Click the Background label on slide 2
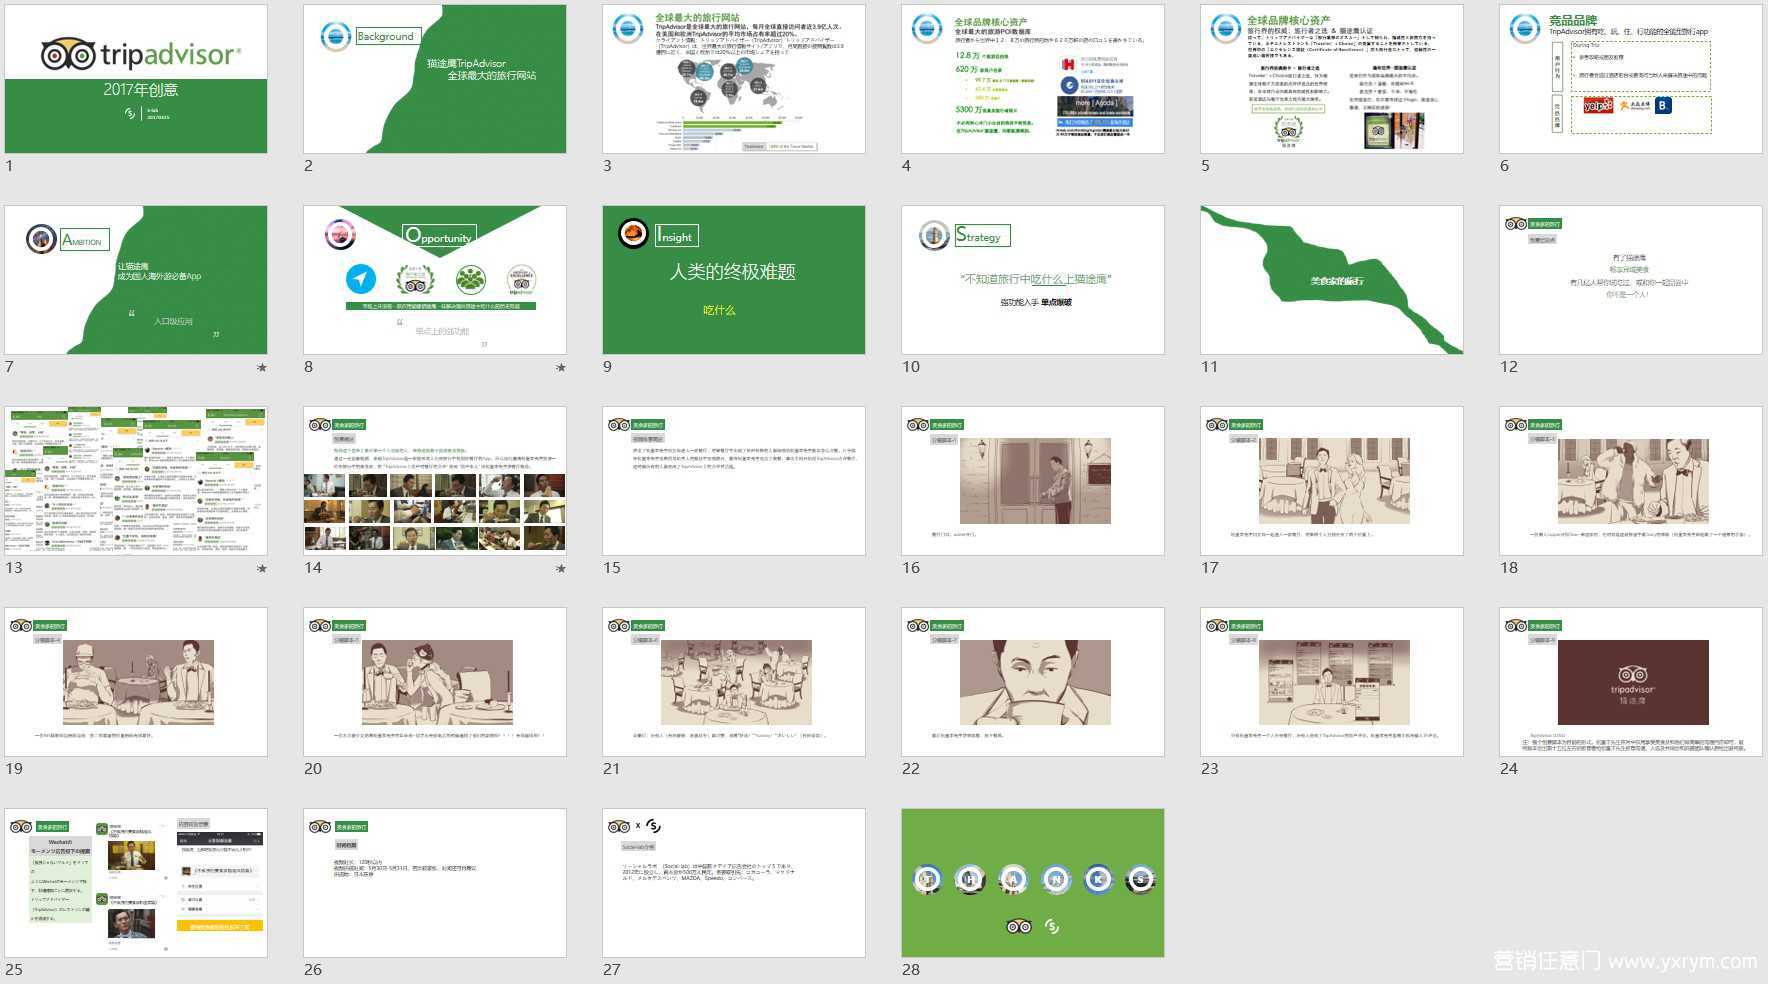1768x984 pixels. point(386,36)
